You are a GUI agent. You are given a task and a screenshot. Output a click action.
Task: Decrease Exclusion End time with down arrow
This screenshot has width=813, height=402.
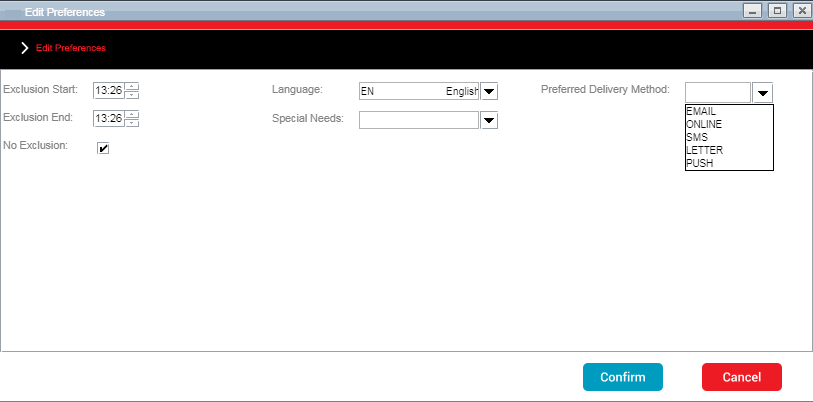[x=133, y=122]
